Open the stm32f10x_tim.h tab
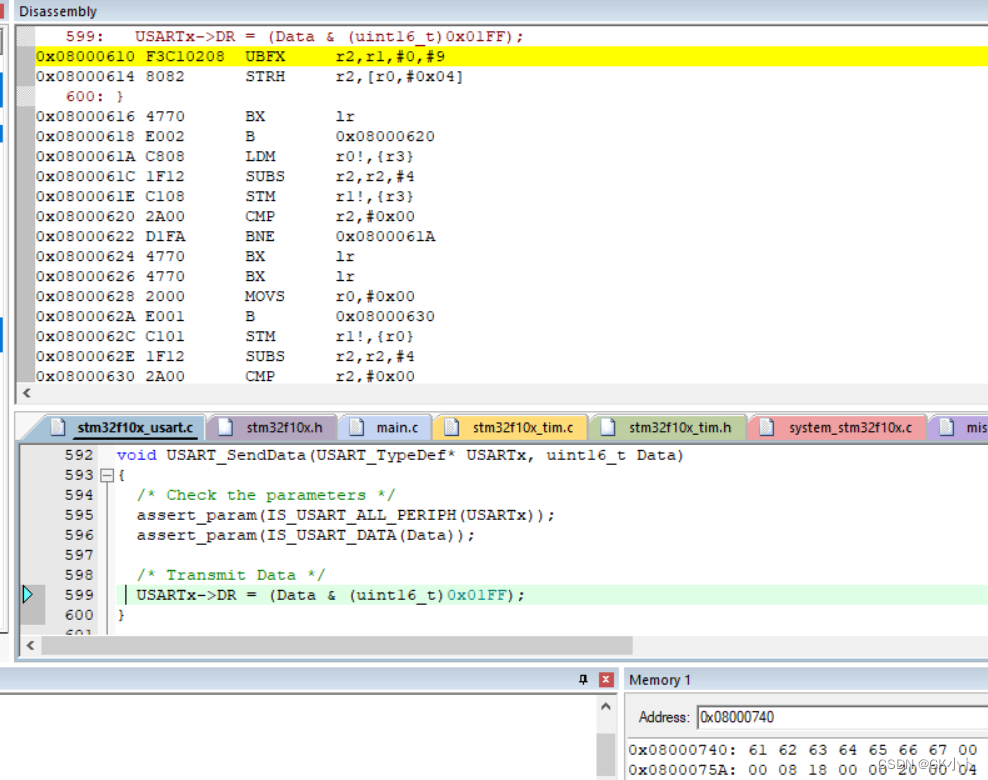Image resolution: width=988 pixels, height=780 pixels. [668, 428]
